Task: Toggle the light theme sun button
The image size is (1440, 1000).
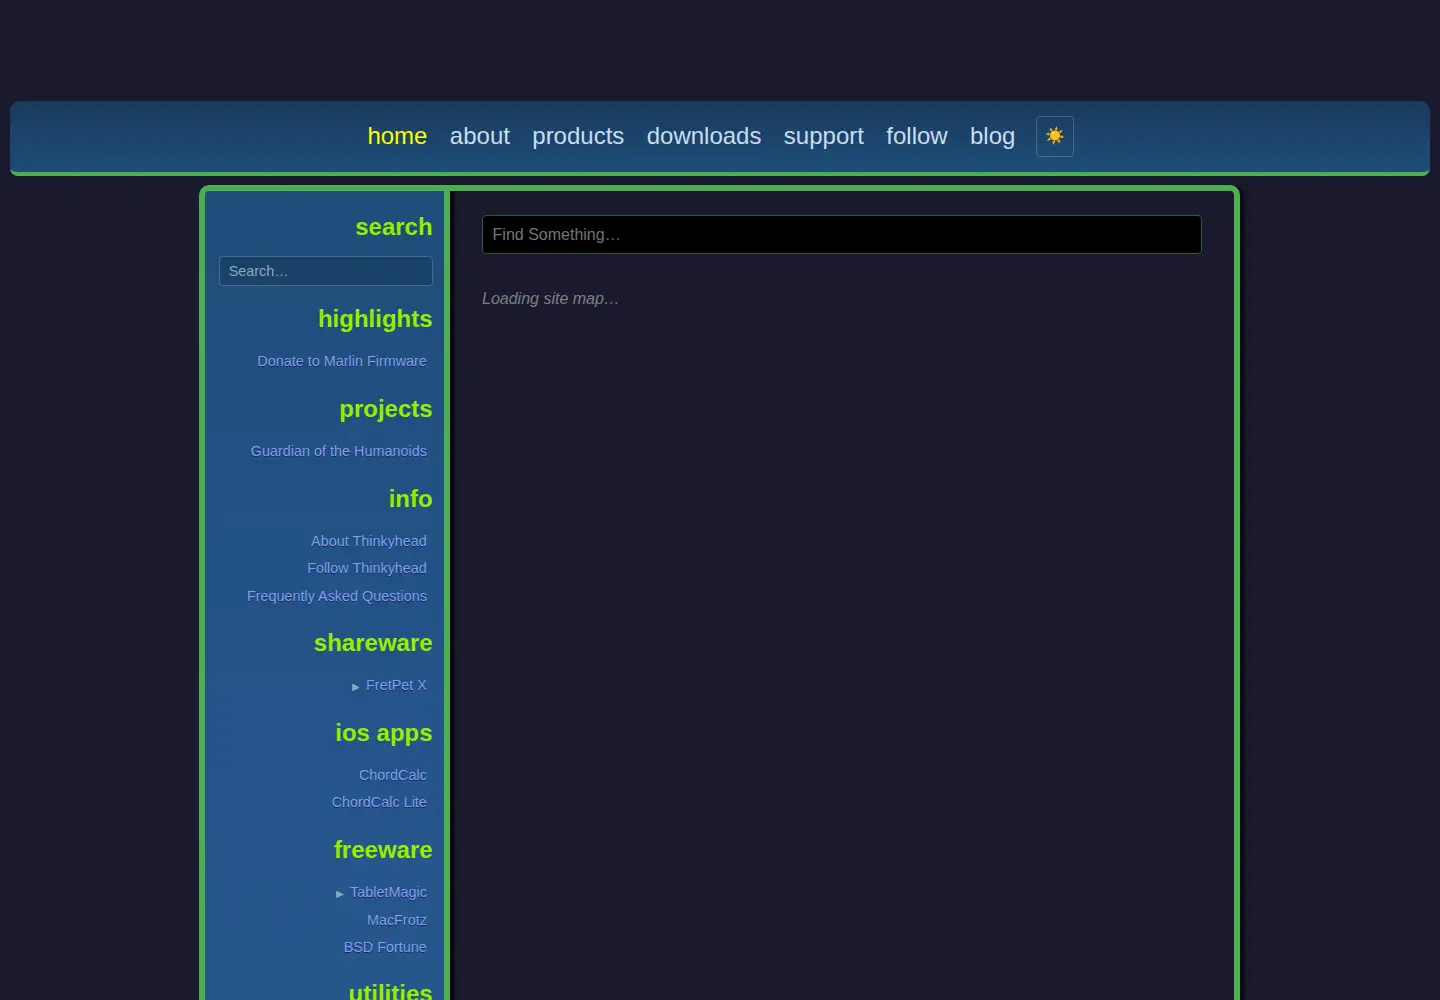Action: [1055, 136]
